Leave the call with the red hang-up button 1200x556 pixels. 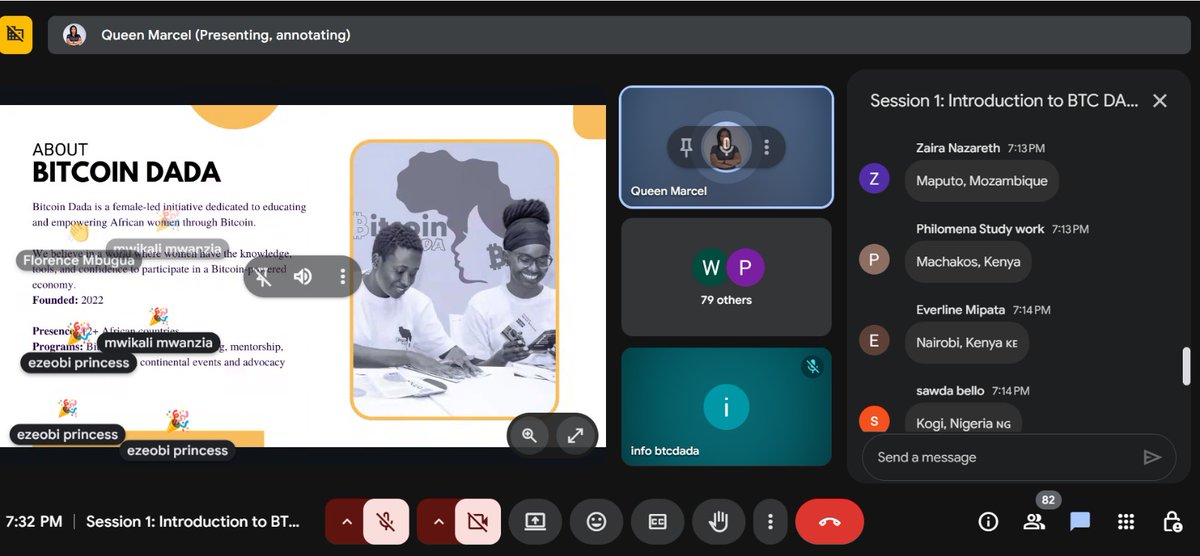click(829, 521)
